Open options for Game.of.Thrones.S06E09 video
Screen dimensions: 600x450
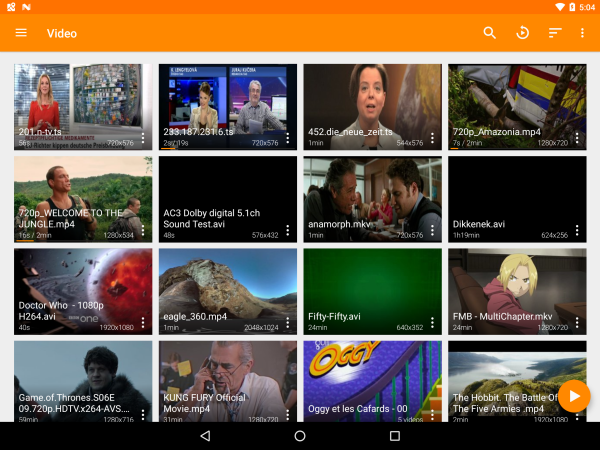[x=143, y=414]
